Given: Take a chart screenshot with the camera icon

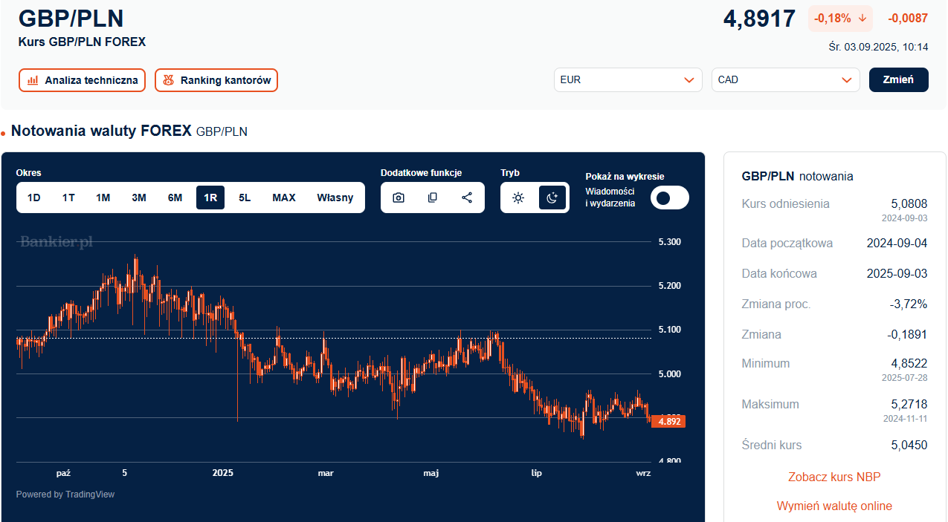Looking at the screenshot, I should 398,198.
